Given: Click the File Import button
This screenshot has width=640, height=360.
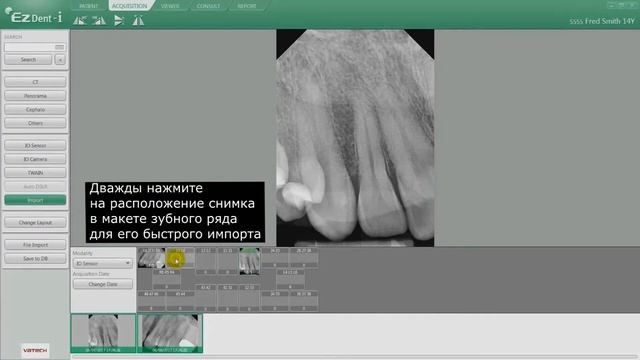Looking at the screenshot, I should coord(35,244).
